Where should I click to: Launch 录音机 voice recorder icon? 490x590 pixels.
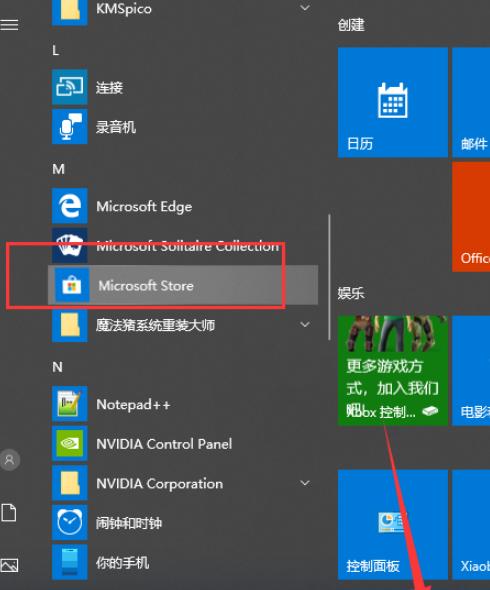70,126
